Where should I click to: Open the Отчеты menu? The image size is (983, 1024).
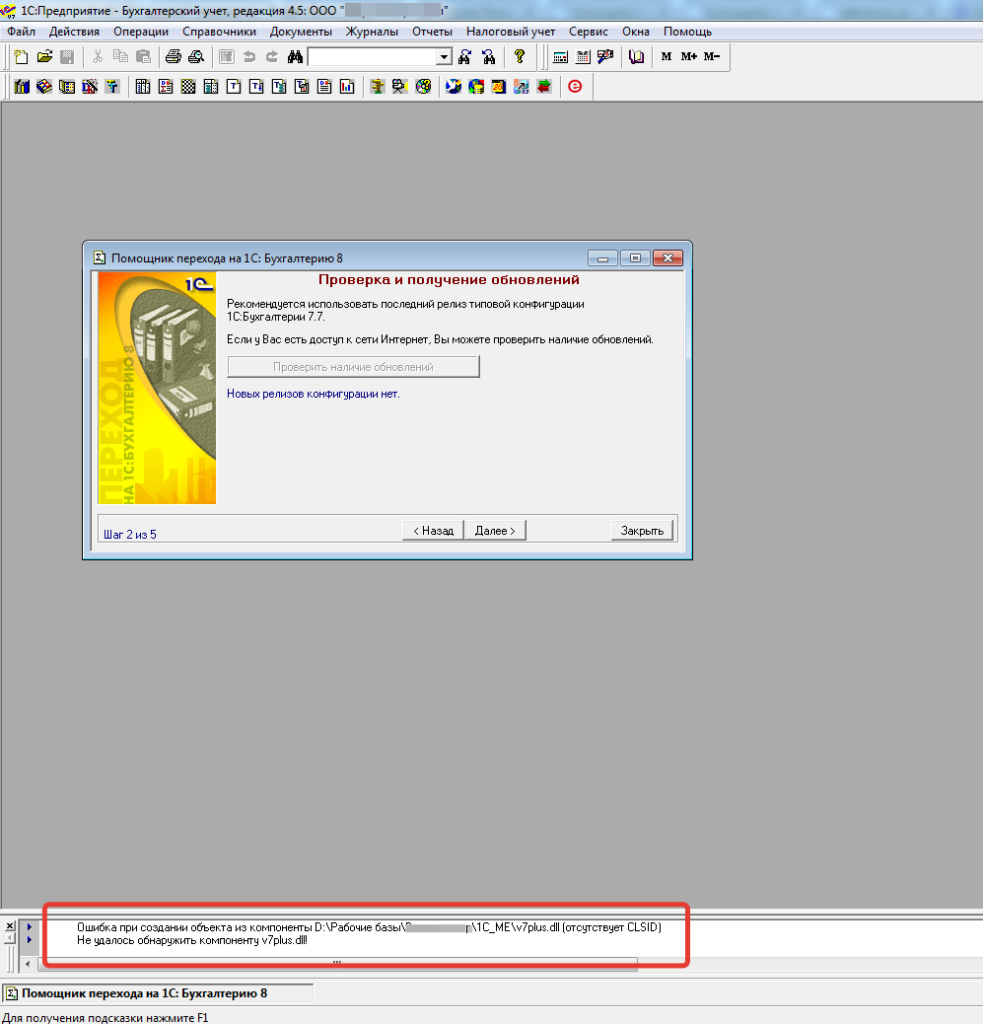pyautogui.click(x=432, y=31)
